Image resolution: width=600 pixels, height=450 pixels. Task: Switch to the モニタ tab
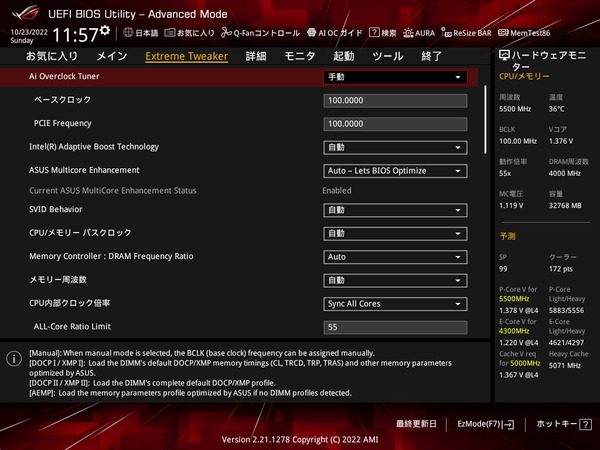(x=299, y=56)
